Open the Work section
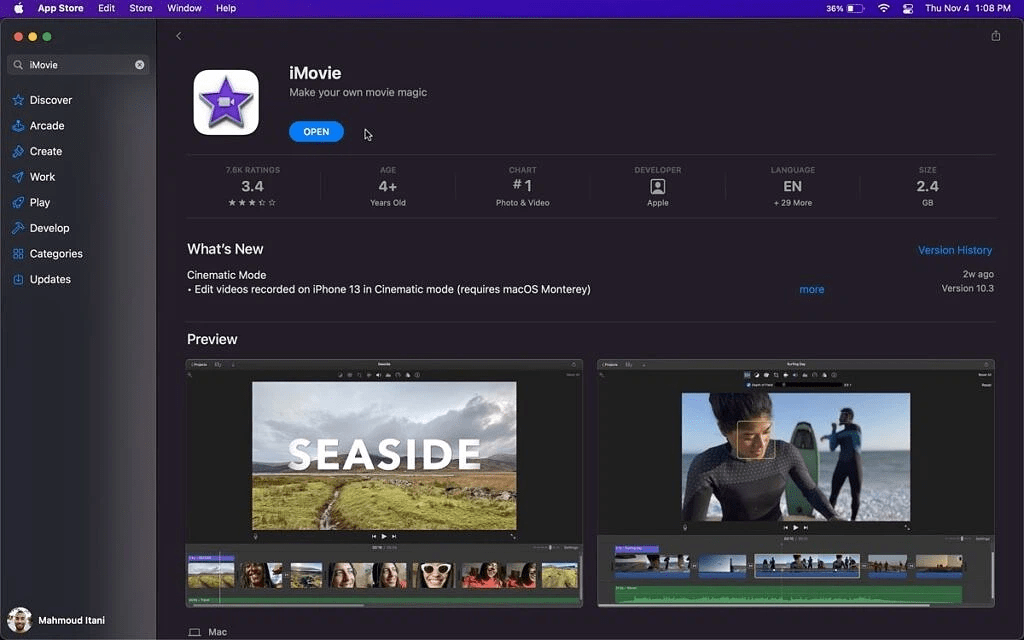Screen dimensions: 1024x640 43,176
